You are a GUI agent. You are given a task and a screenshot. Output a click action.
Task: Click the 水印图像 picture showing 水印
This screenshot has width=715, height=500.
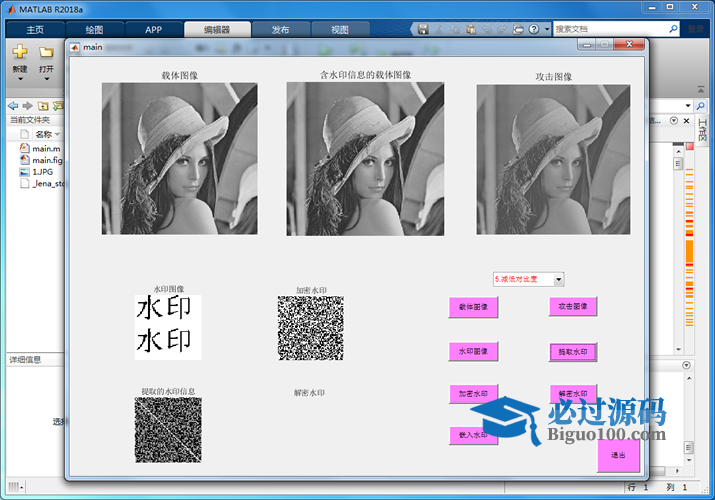168,327
